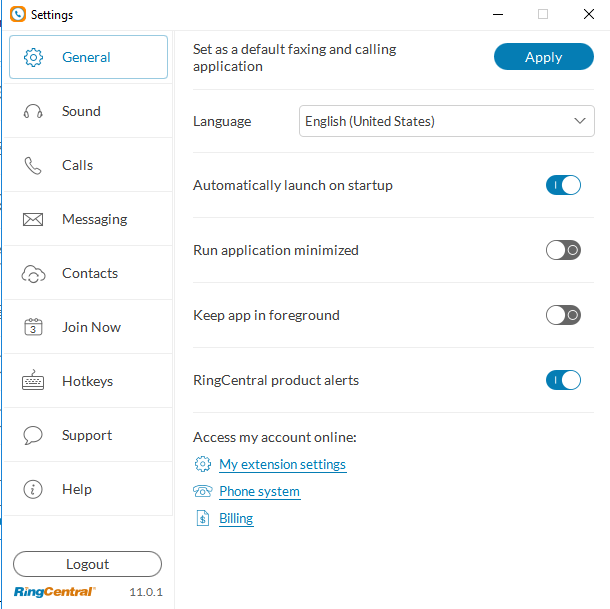This screenshot has width=610, height=609.
Task: Select the General settings tab
Action: [x=88, y=57]
